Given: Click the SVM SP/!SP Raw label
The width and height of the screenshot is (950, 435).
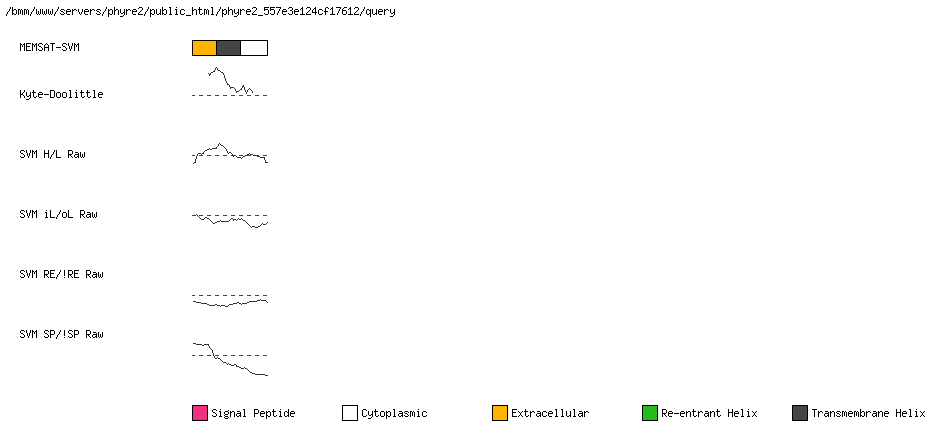Looking at the screenshot, I should tap(61, 334).
